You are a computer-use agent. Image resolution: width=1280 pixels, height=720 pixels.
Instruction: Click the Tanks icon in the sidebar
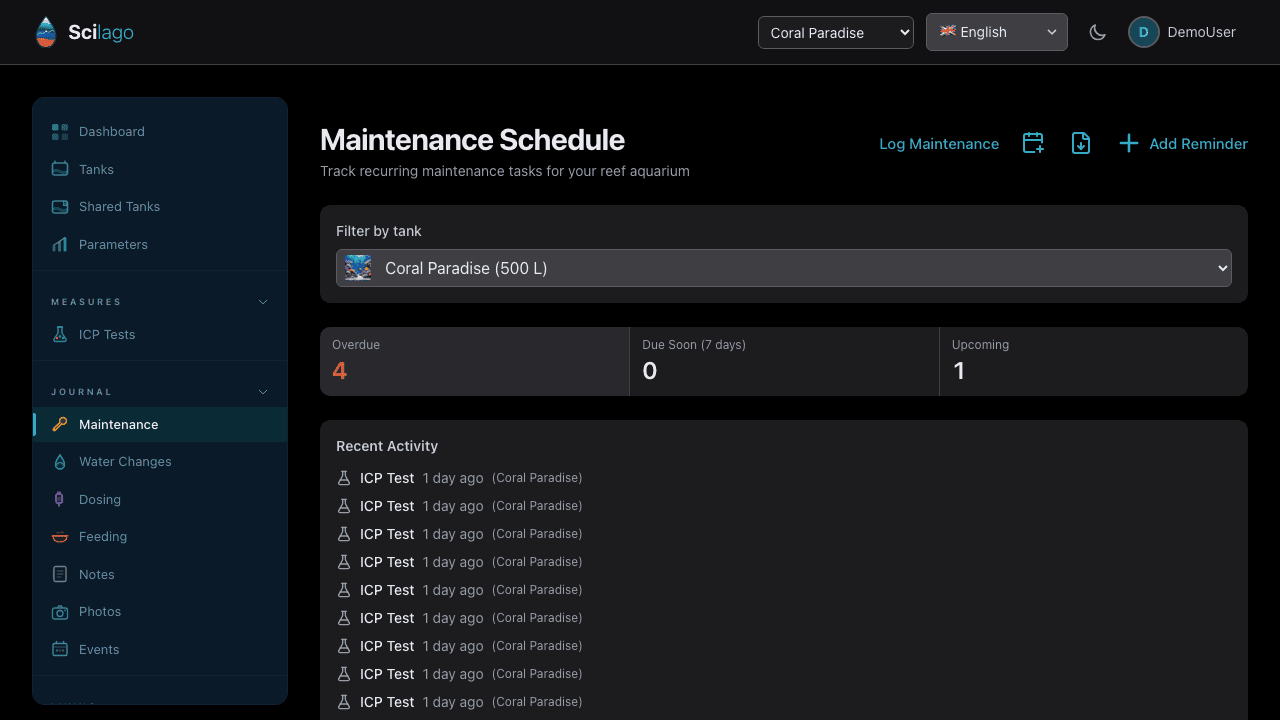[60, 169]
